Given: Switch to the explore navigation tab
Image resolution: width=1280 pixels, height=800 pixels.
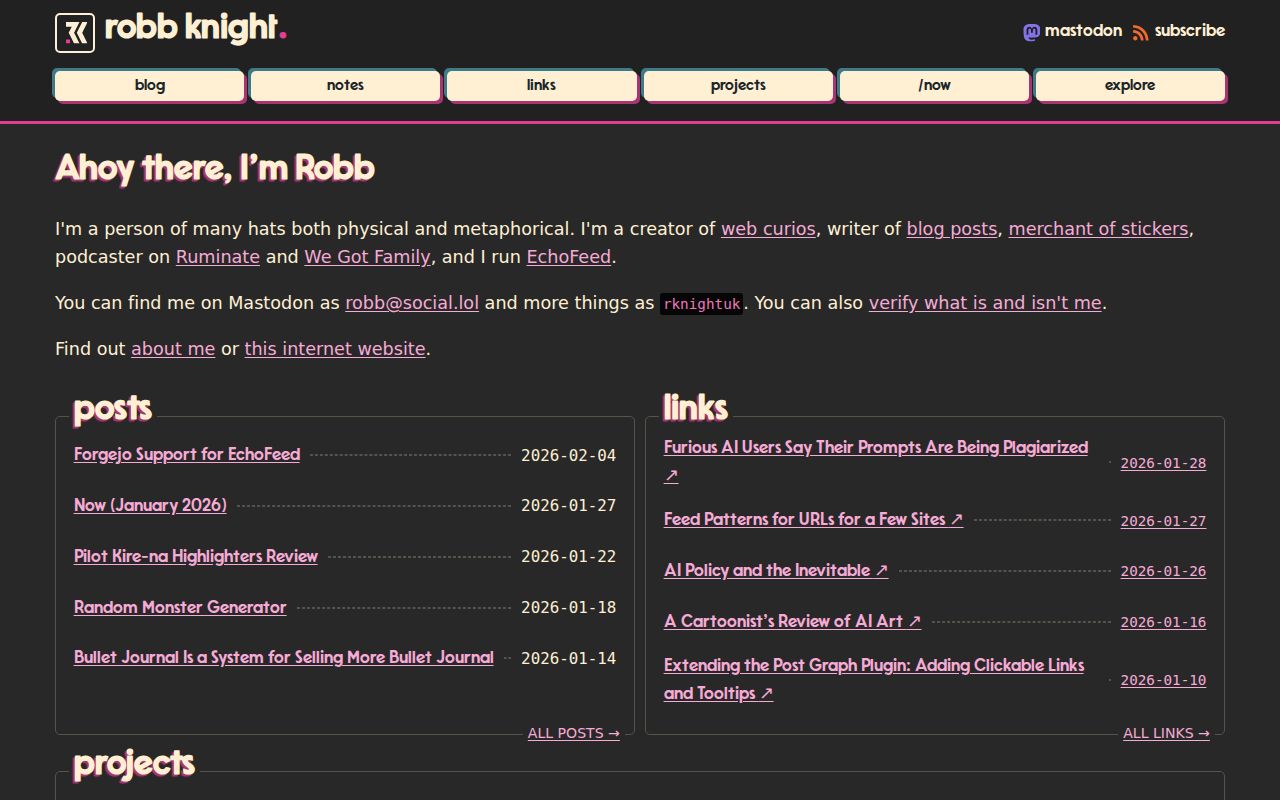Looking at the screenshot, I should click(x=1130, y=85).
